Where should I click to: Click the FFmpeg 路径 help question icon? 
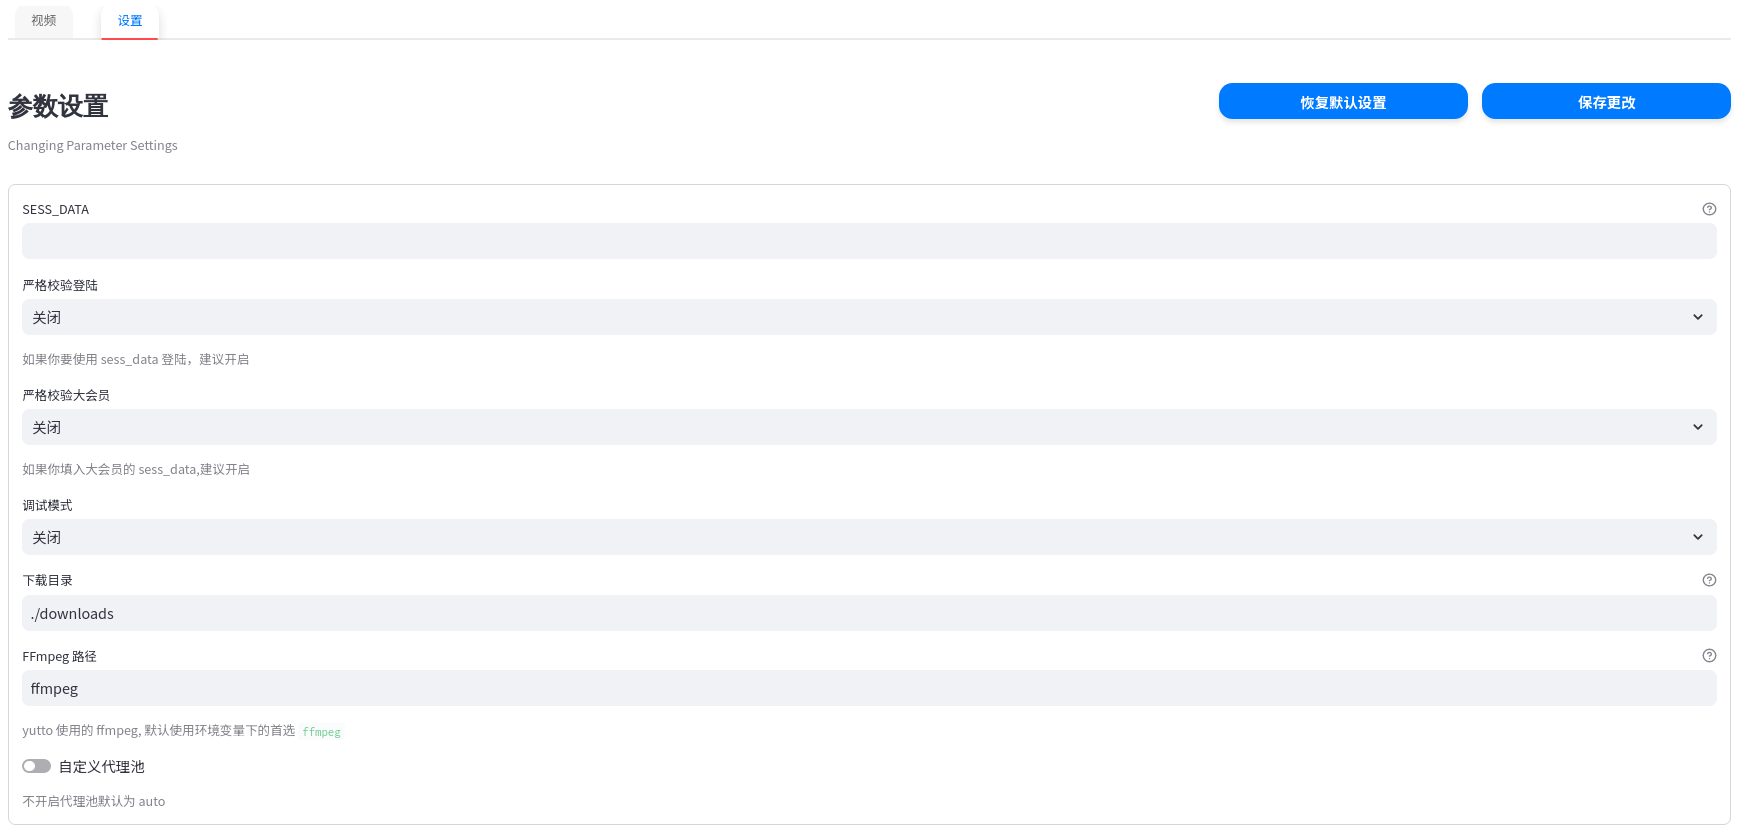click(1709, 656)
